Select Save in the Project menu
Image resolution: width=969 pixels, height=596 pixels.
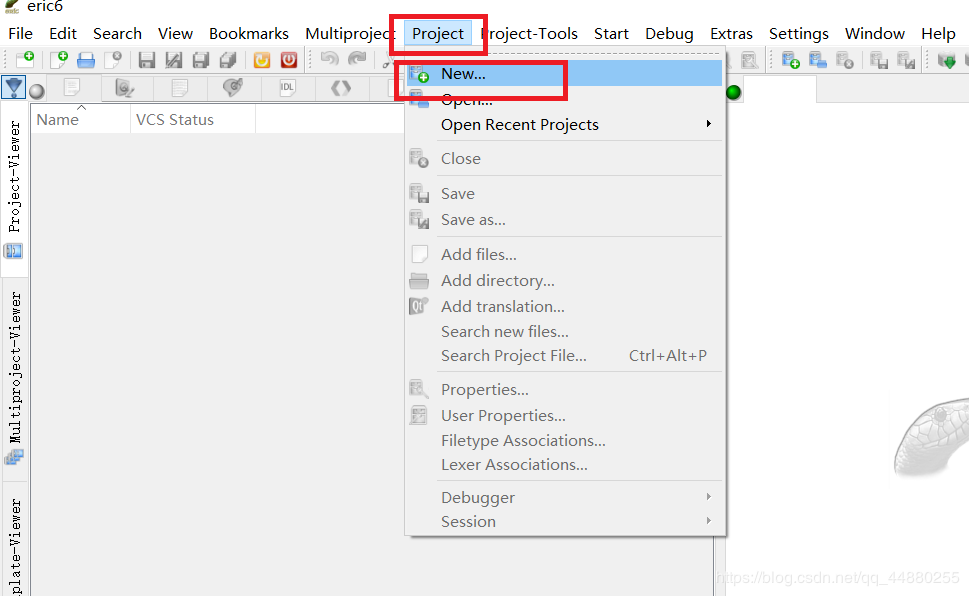pos(564,194)
